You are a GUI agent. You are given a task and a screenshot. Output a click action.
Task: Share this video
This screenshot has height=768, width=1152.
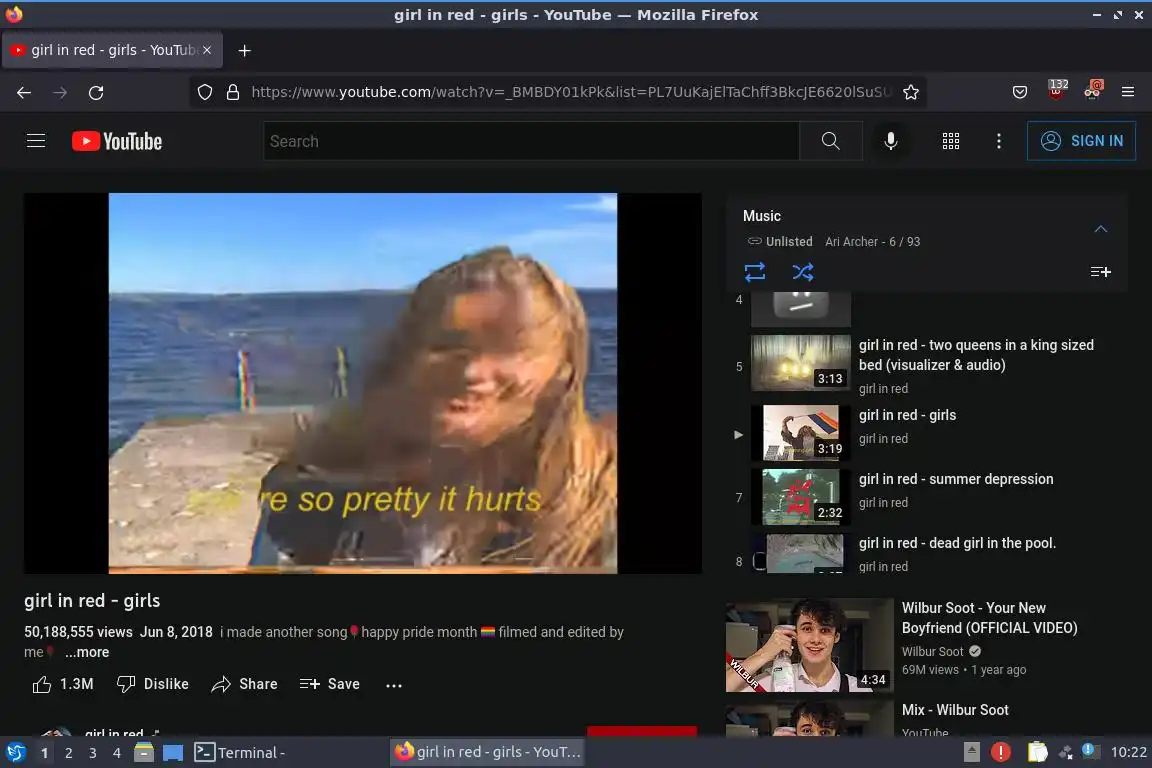tap(244, 684)
